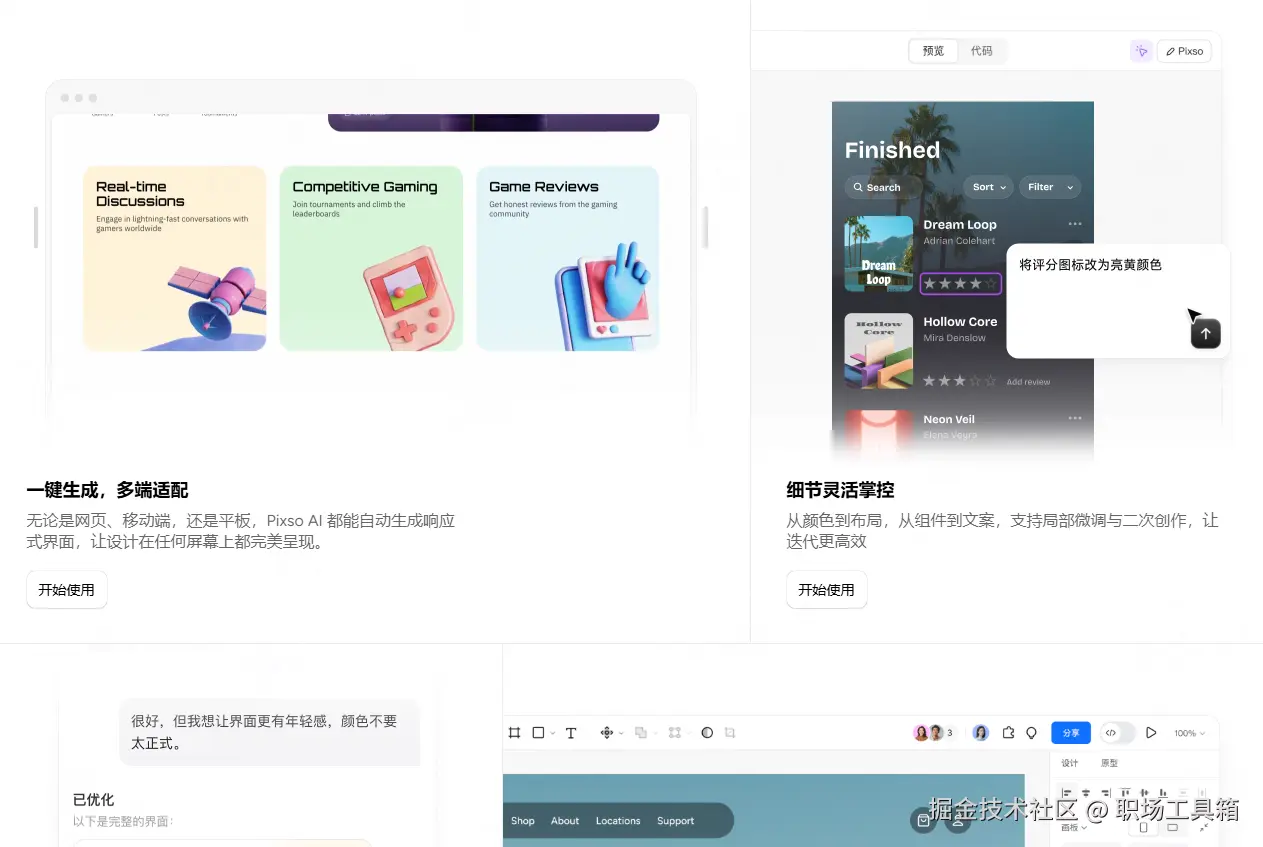Click the Neon Veil title text

pos(949,419)
